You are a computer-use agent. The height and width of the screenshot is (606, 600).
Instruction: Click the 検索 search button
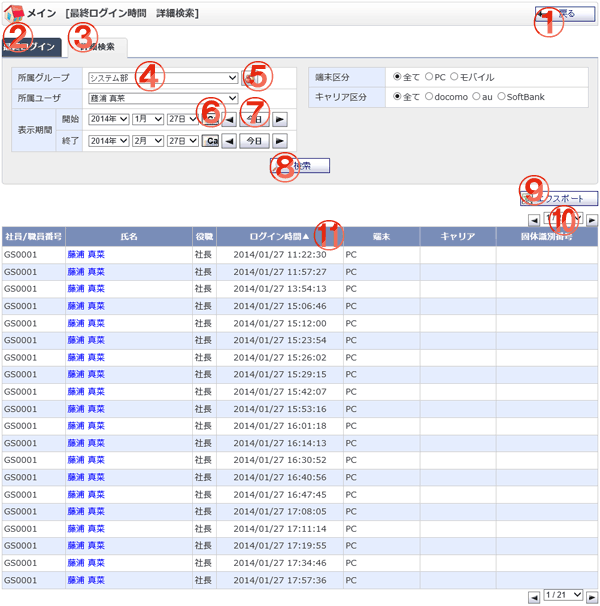pyautogui.click(x=300, y=165)
